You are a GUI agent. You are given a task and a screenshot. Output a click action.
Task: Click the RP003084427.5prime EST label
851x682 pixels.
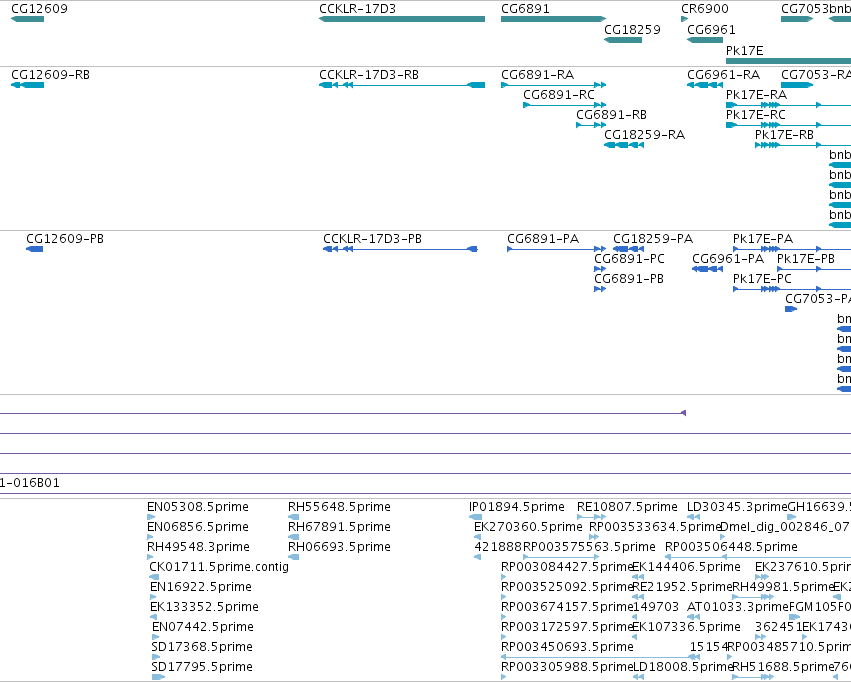click(x=567, y=567)
